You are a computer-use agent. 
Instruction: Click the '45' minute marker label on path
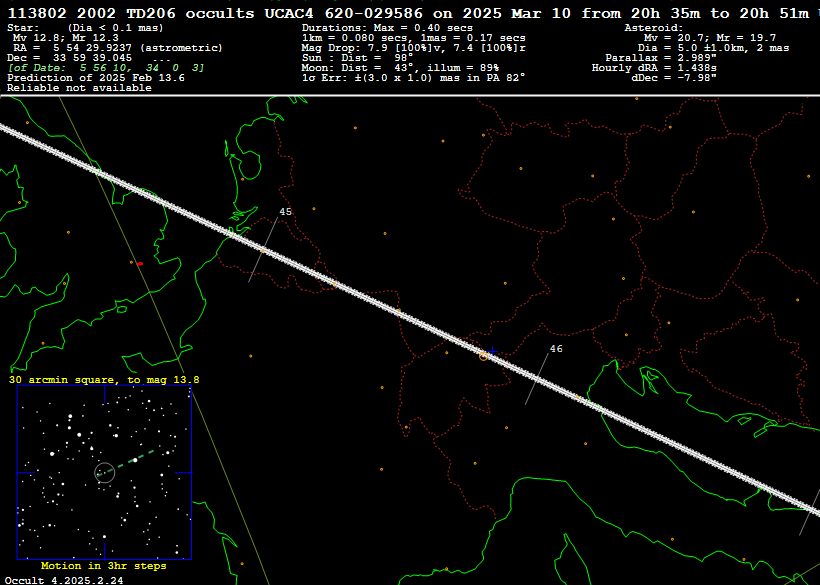[286, 212]
